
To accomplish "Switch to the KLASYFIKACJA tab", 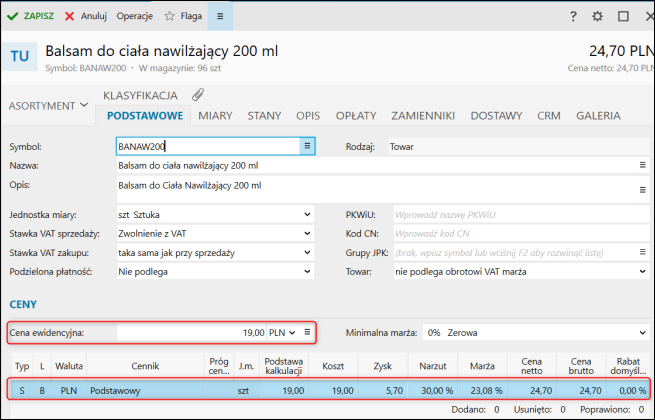I will coord(140,95).
